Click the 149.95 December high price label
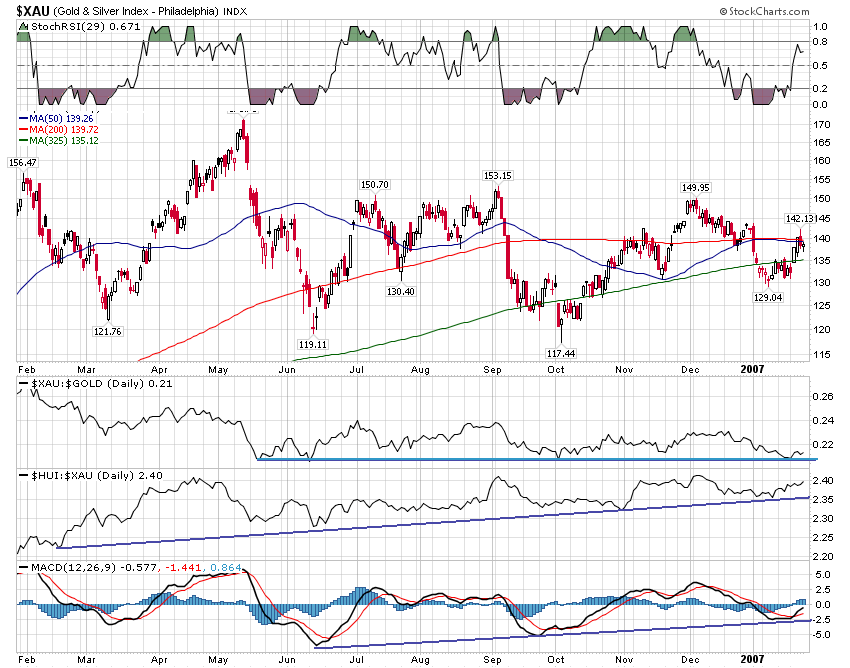Viewport: 850px width, 668px height. (695, 187)
